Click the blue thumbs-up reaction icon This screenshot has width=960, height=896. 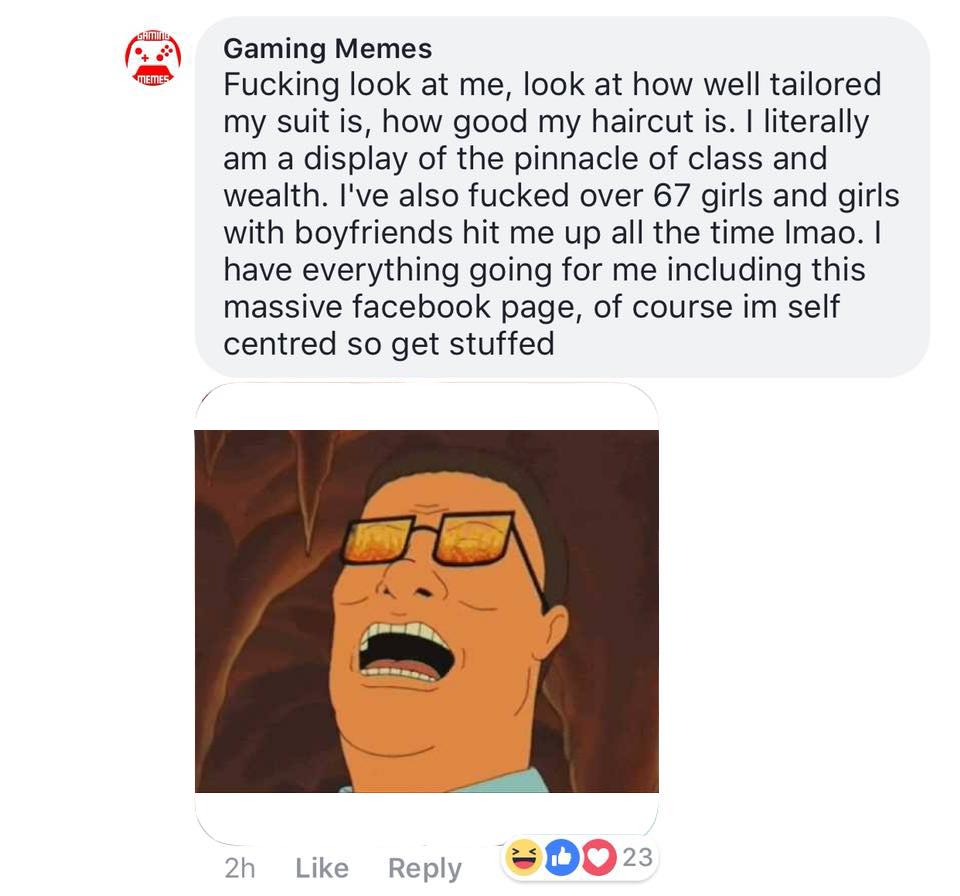coord(561,857)
